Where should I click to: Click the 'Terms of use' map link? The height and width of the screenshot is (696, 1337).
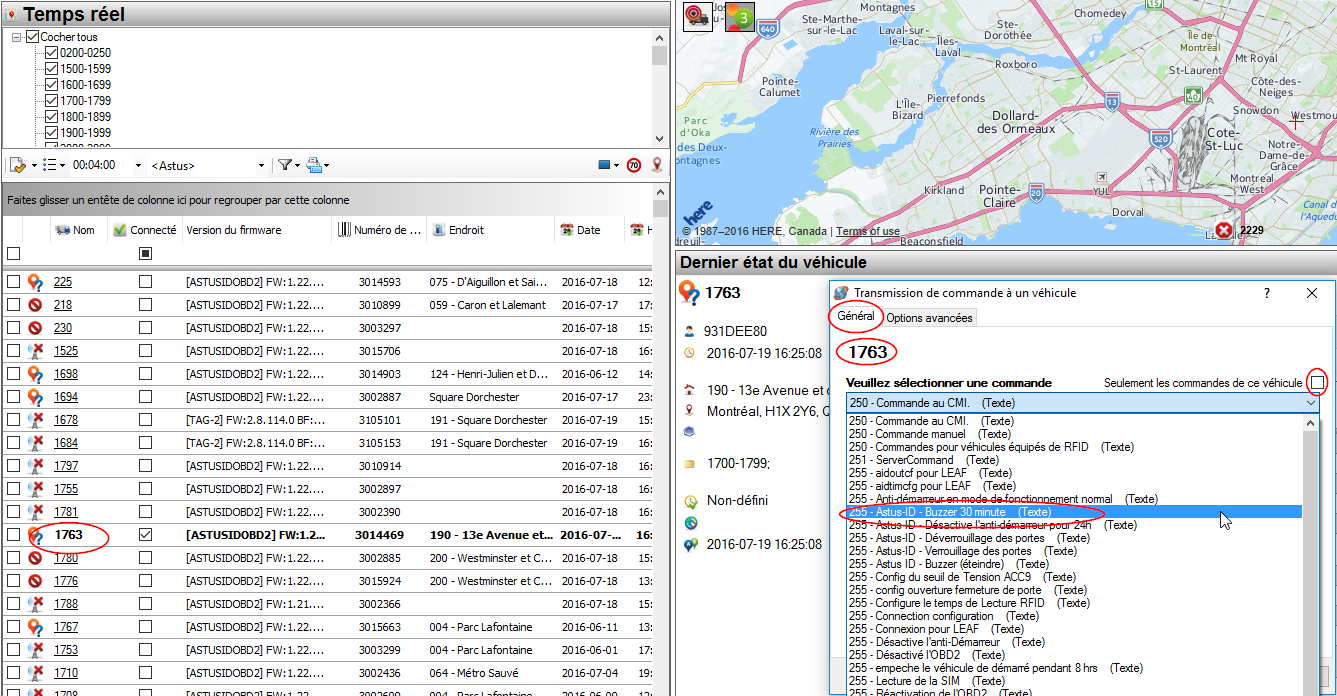pyautogui.click(x=867, y=232)
